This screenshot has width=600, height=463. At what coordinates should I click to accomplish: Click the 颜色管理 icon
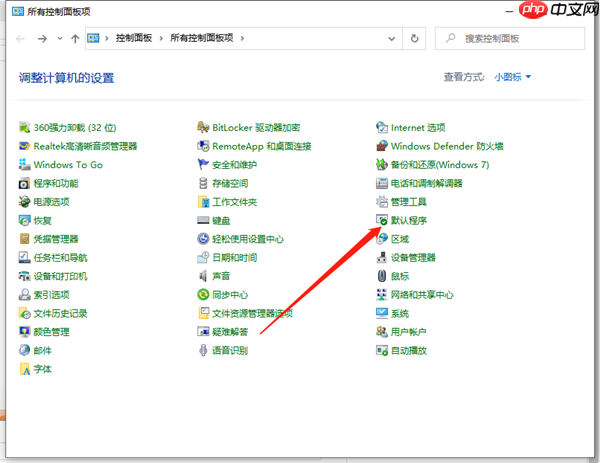(24, 332)
